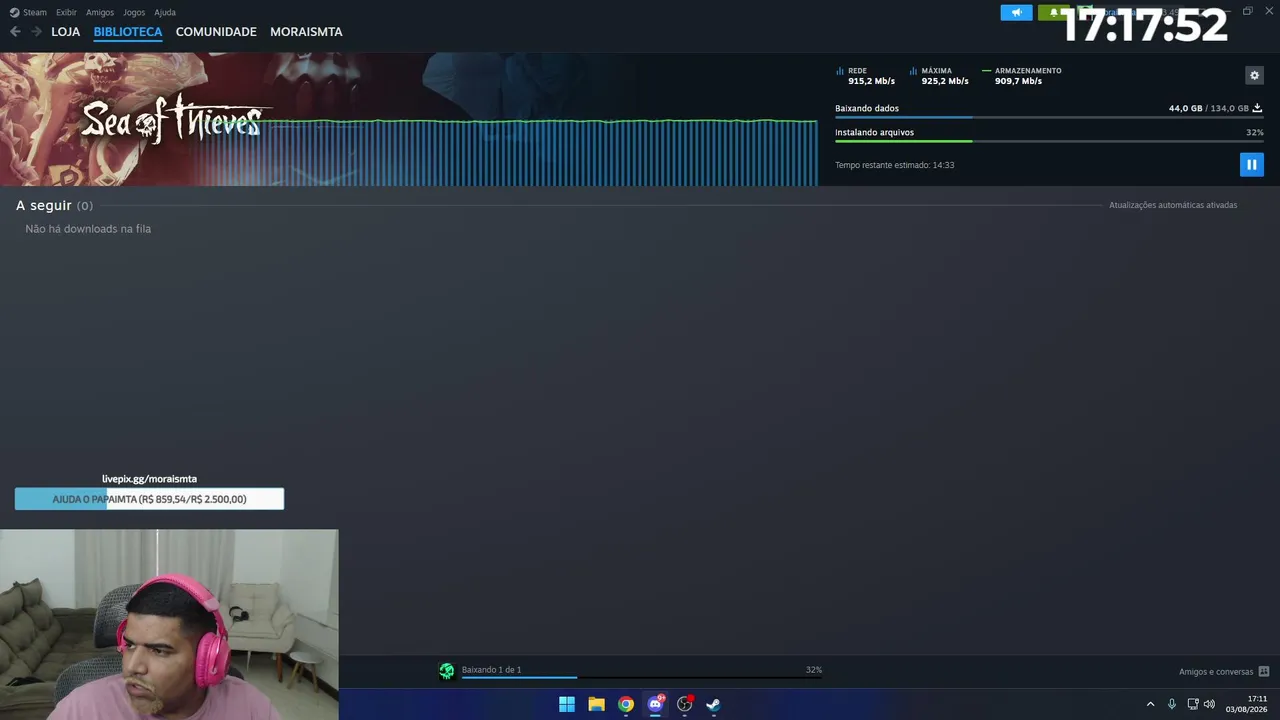Click the Steam icon in the taskbar
The image size is (1280, 720).
[x=713, y=704]
